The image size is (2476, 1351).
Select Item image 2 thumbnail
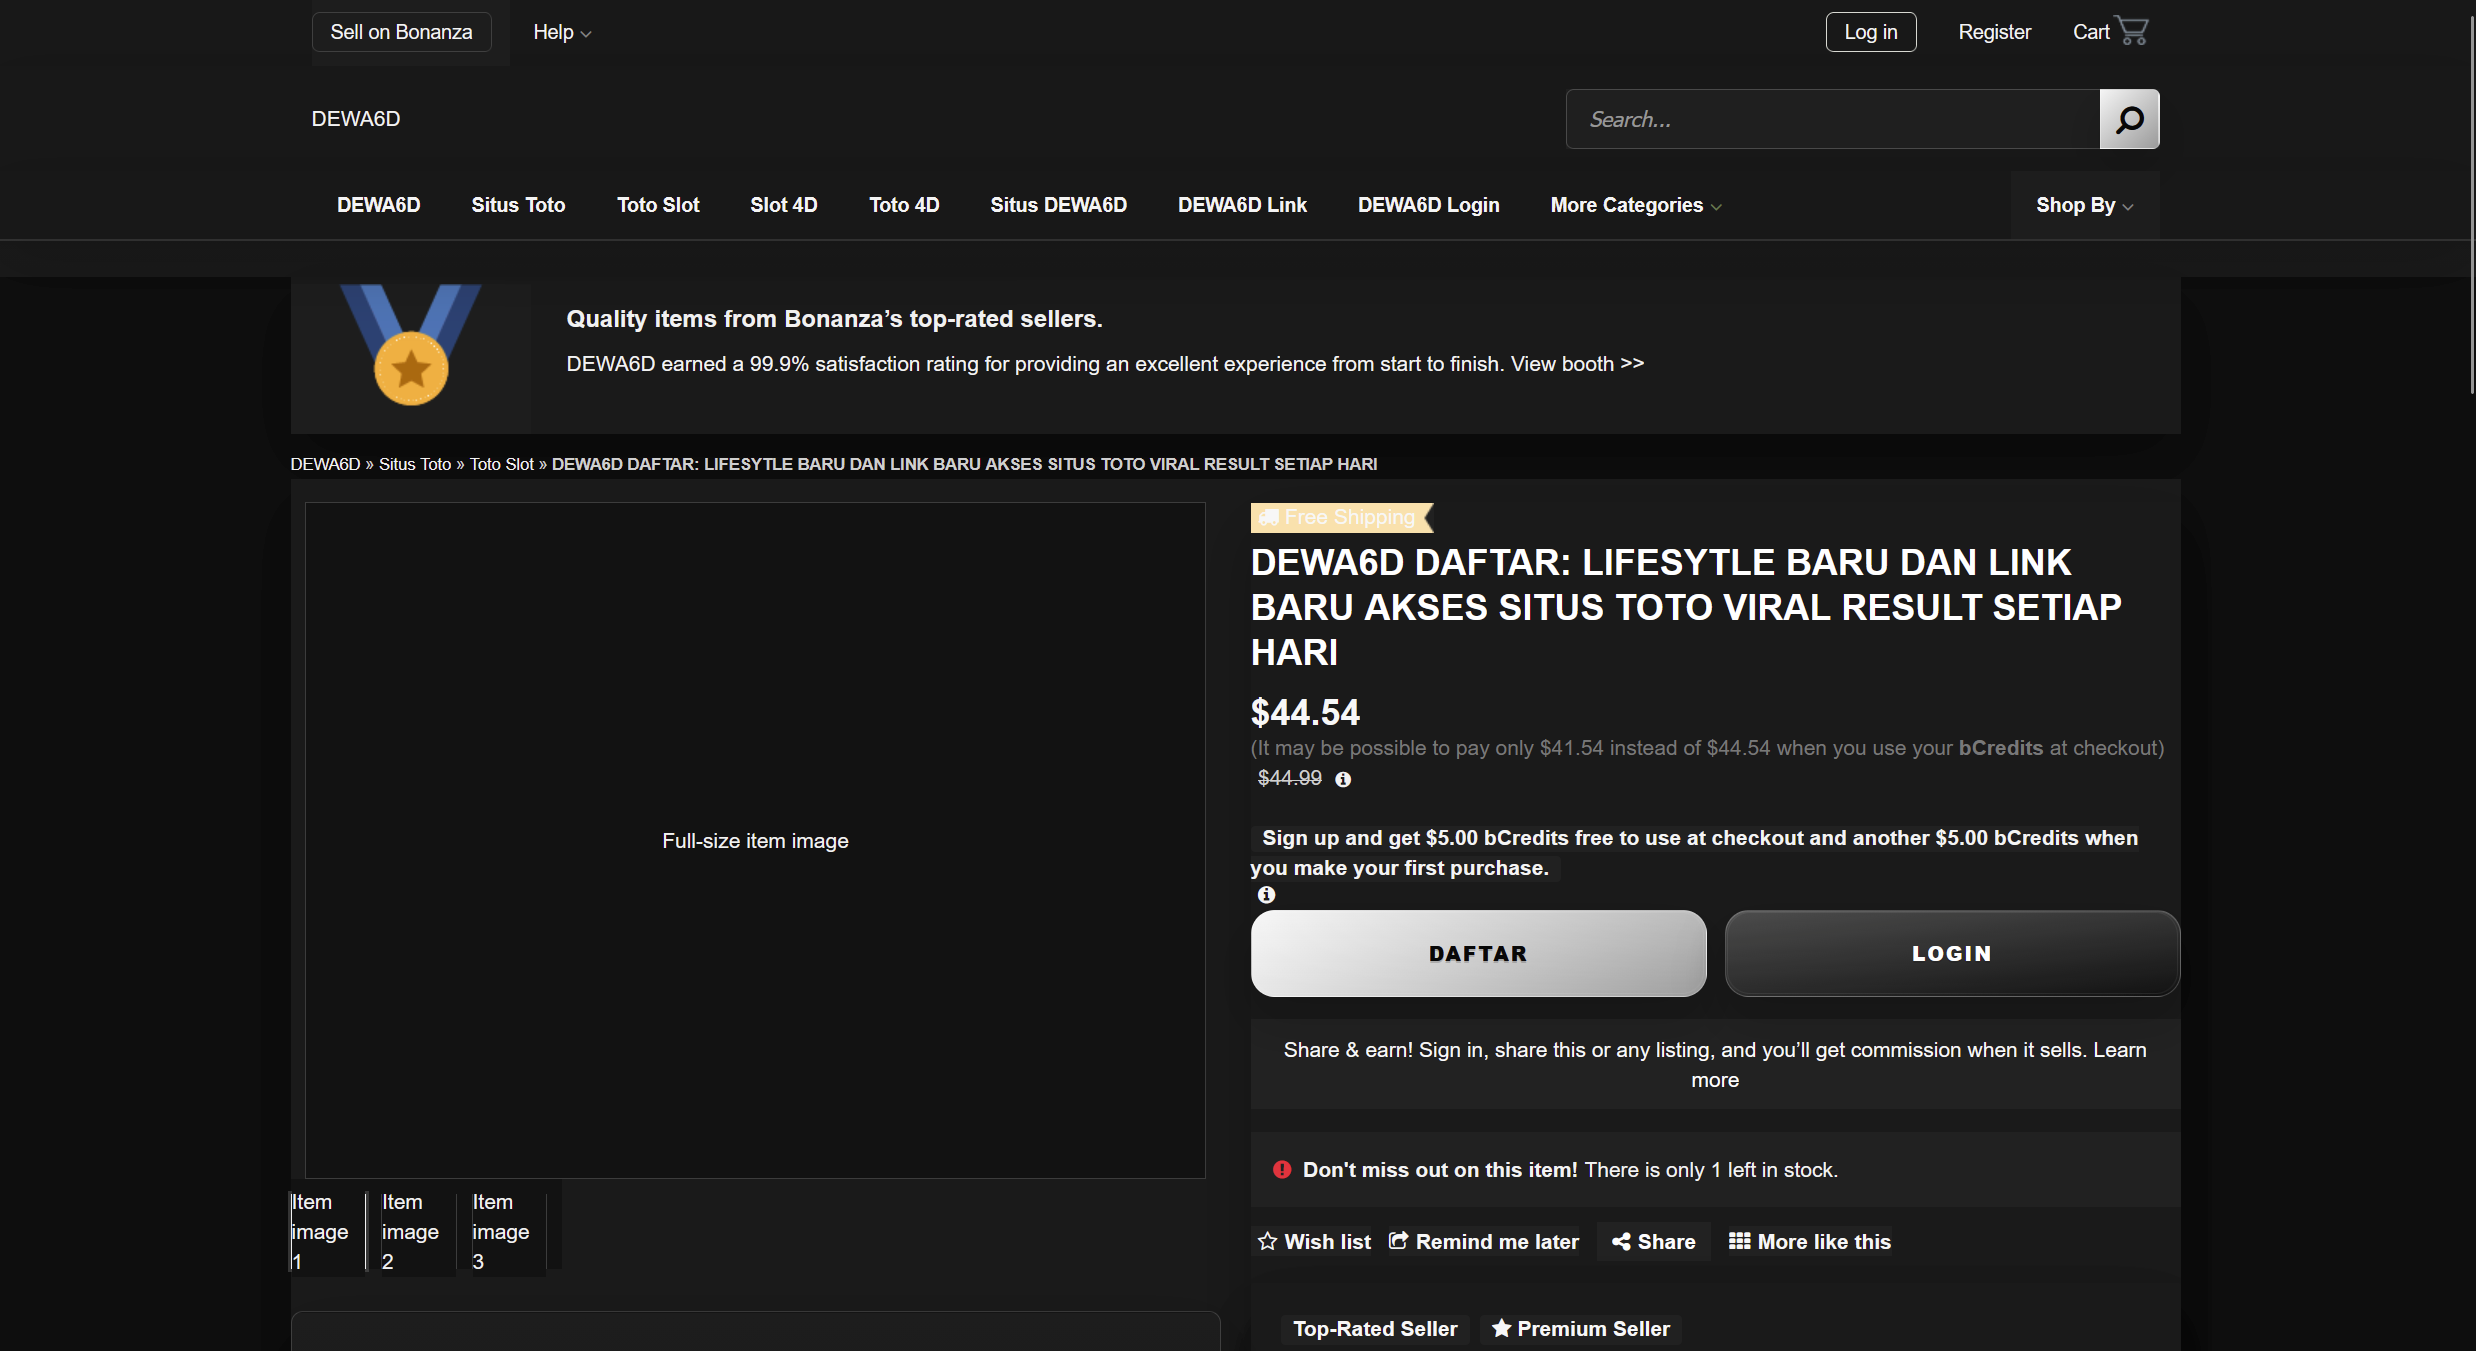[418, 1231]
